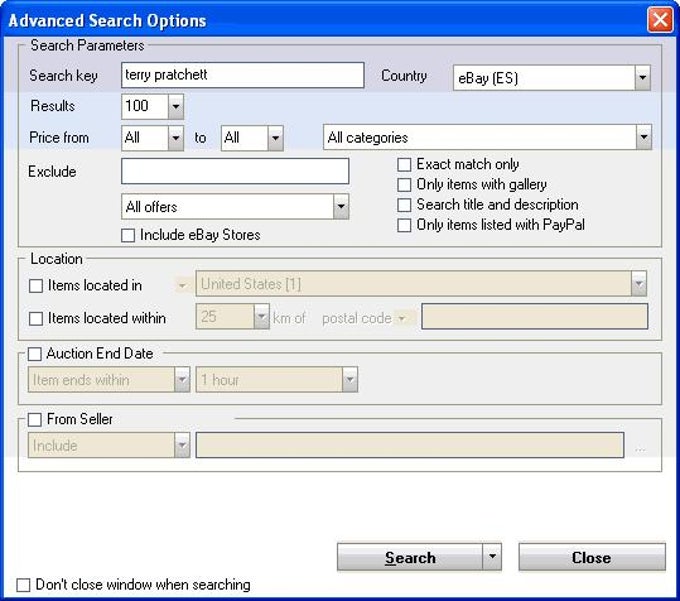Viewport: 680px width, 601px height.
Task: Expand the All categories dropdown
Action: tap(644, 137)
